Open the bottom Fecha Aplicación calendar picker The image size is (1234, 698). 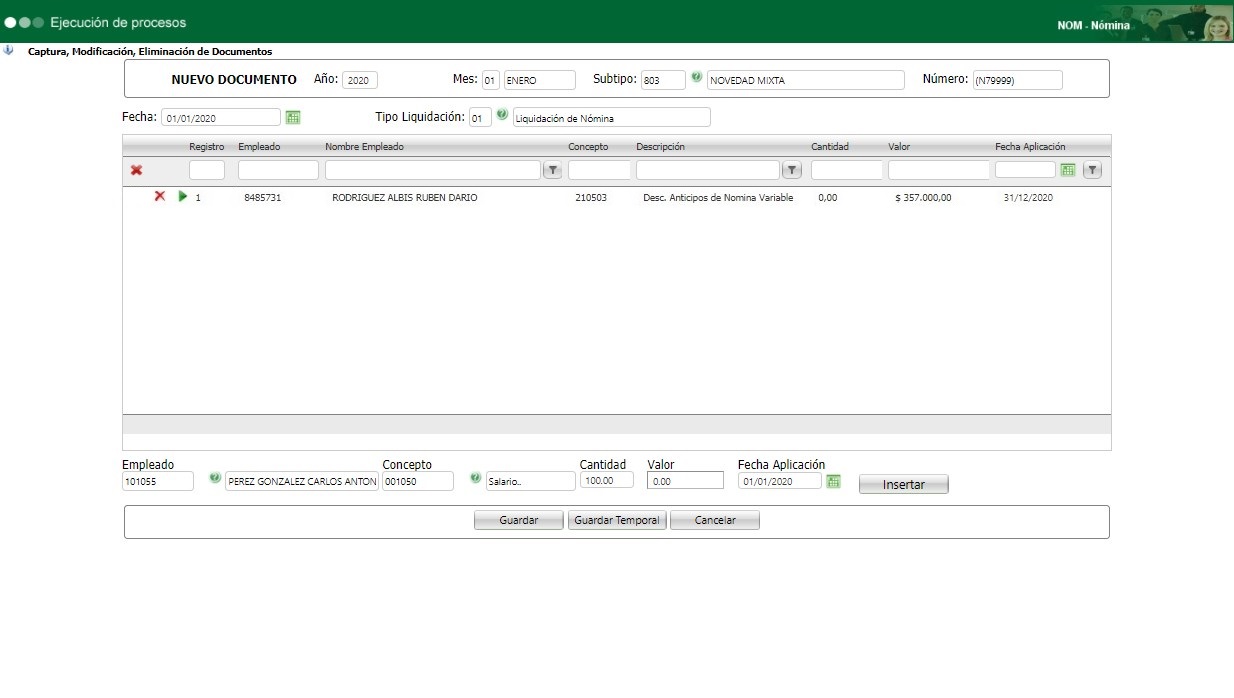click(834, 481)
